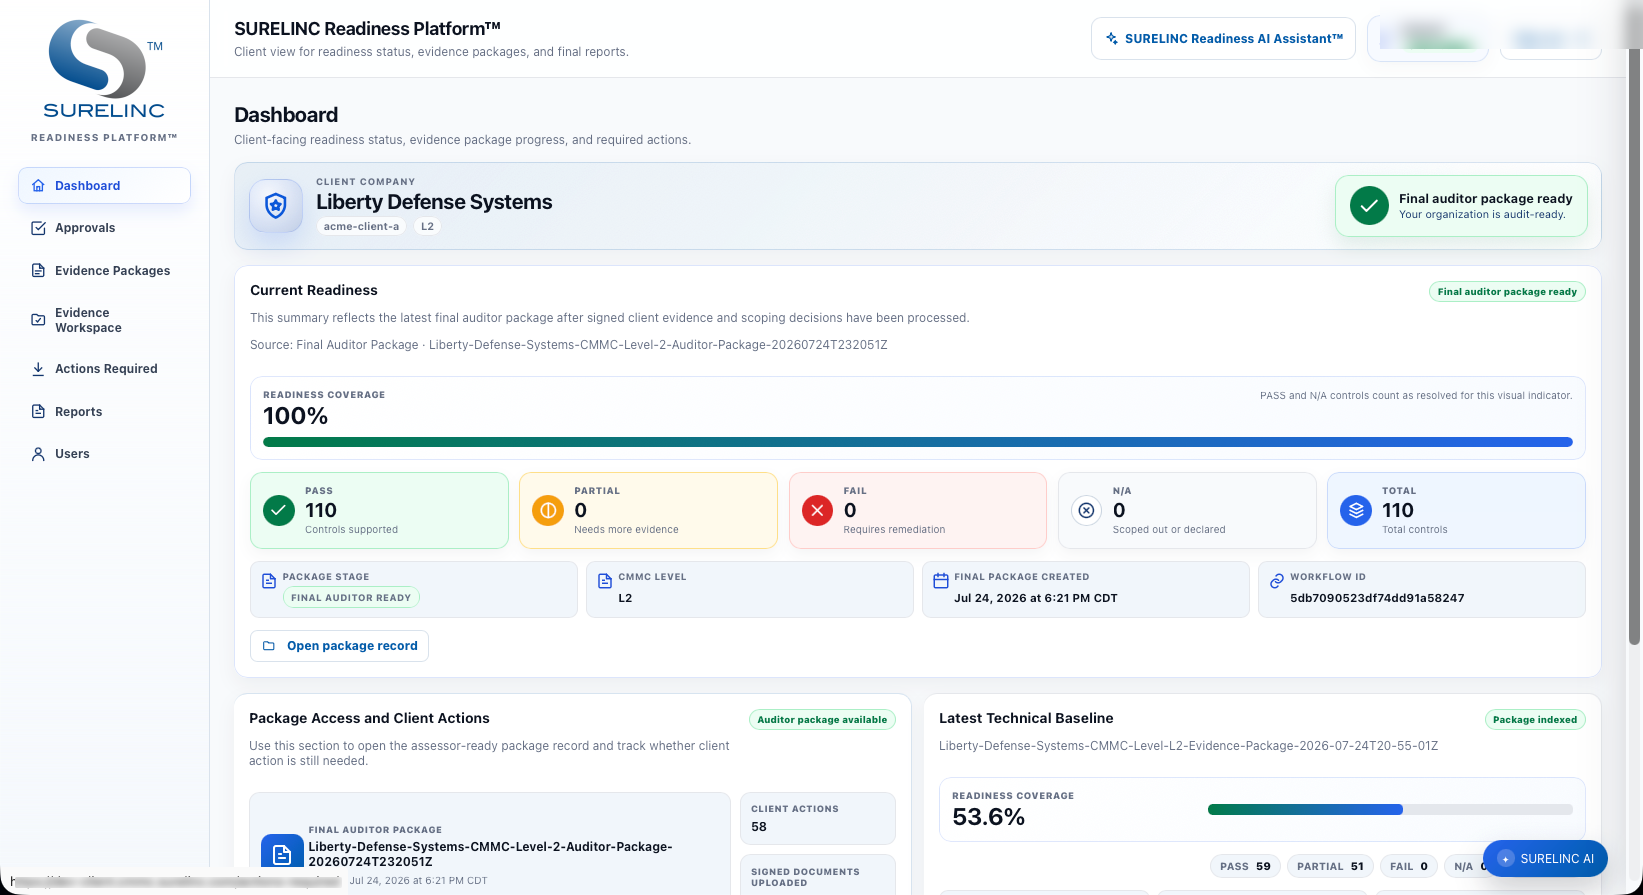Viewport: 1643px width, 895px height.
Task: Click the sparkle icon in AI Assistant button
Action: click(1111, 39)
